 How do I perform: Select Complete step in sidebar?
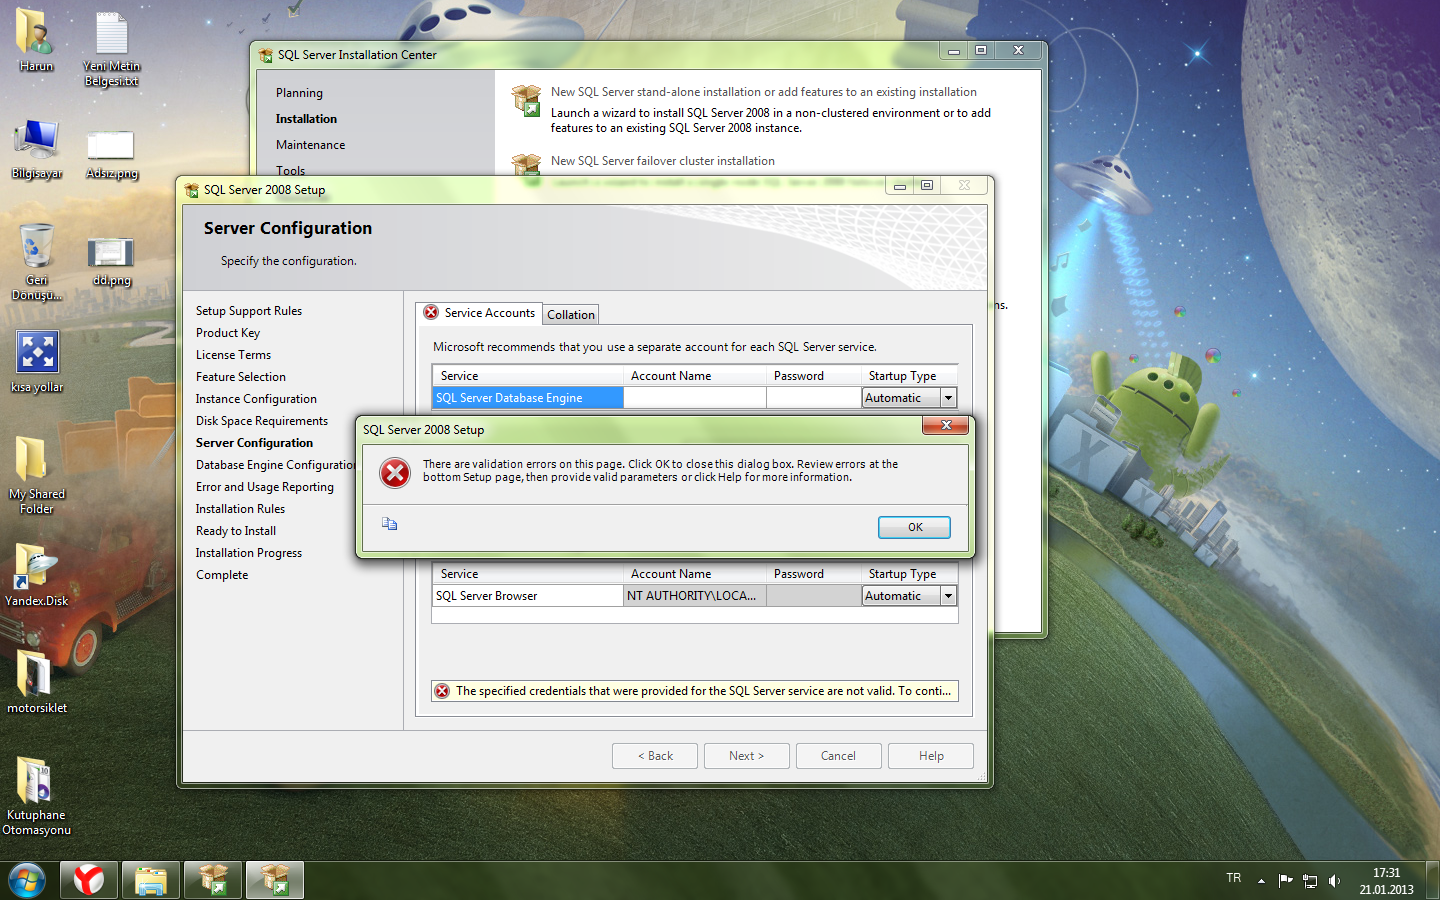222,575
